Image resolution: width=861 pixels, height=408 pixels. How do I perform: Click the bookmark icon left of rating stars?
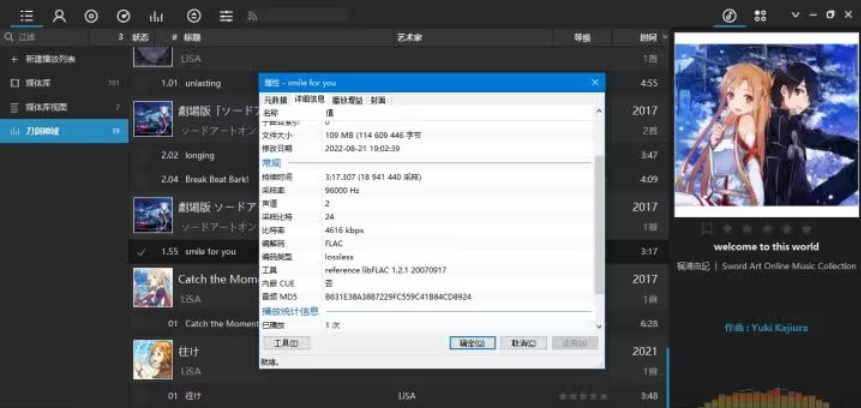708,228
